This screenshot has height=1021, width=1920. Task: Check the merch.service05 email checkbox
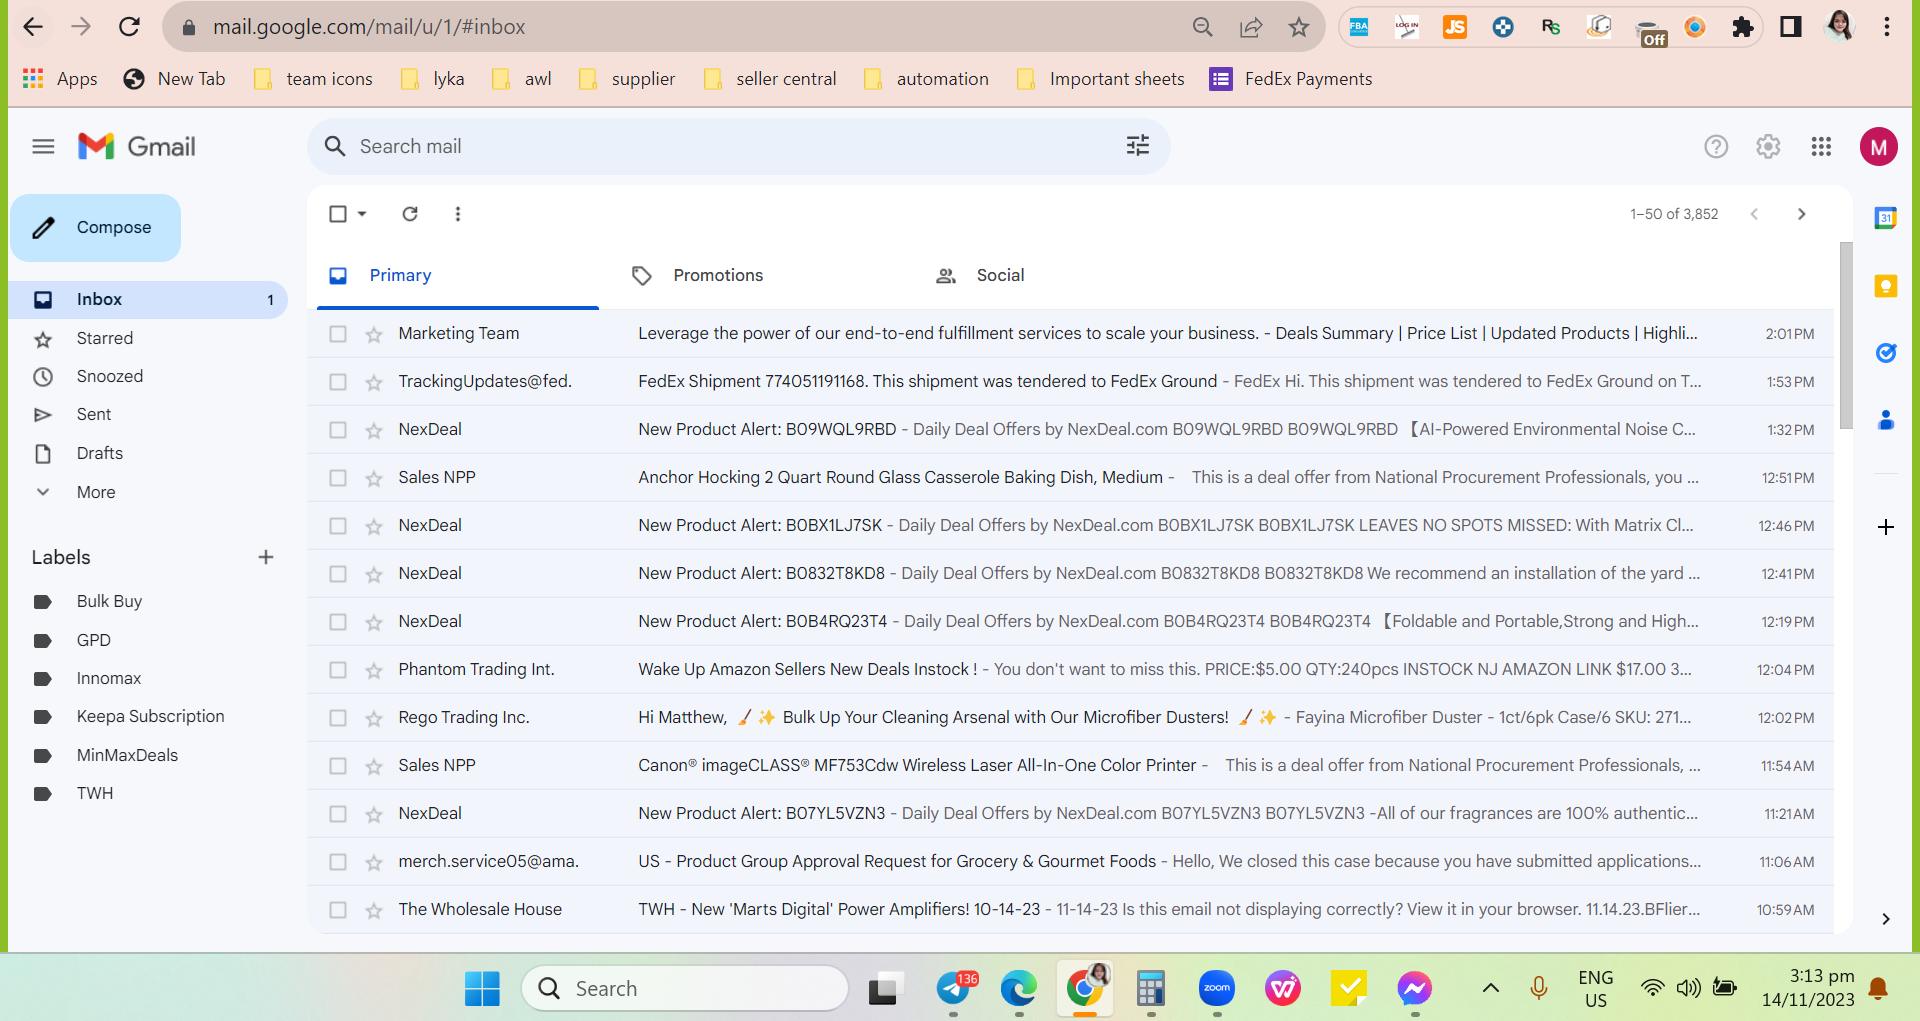point(338,862)
